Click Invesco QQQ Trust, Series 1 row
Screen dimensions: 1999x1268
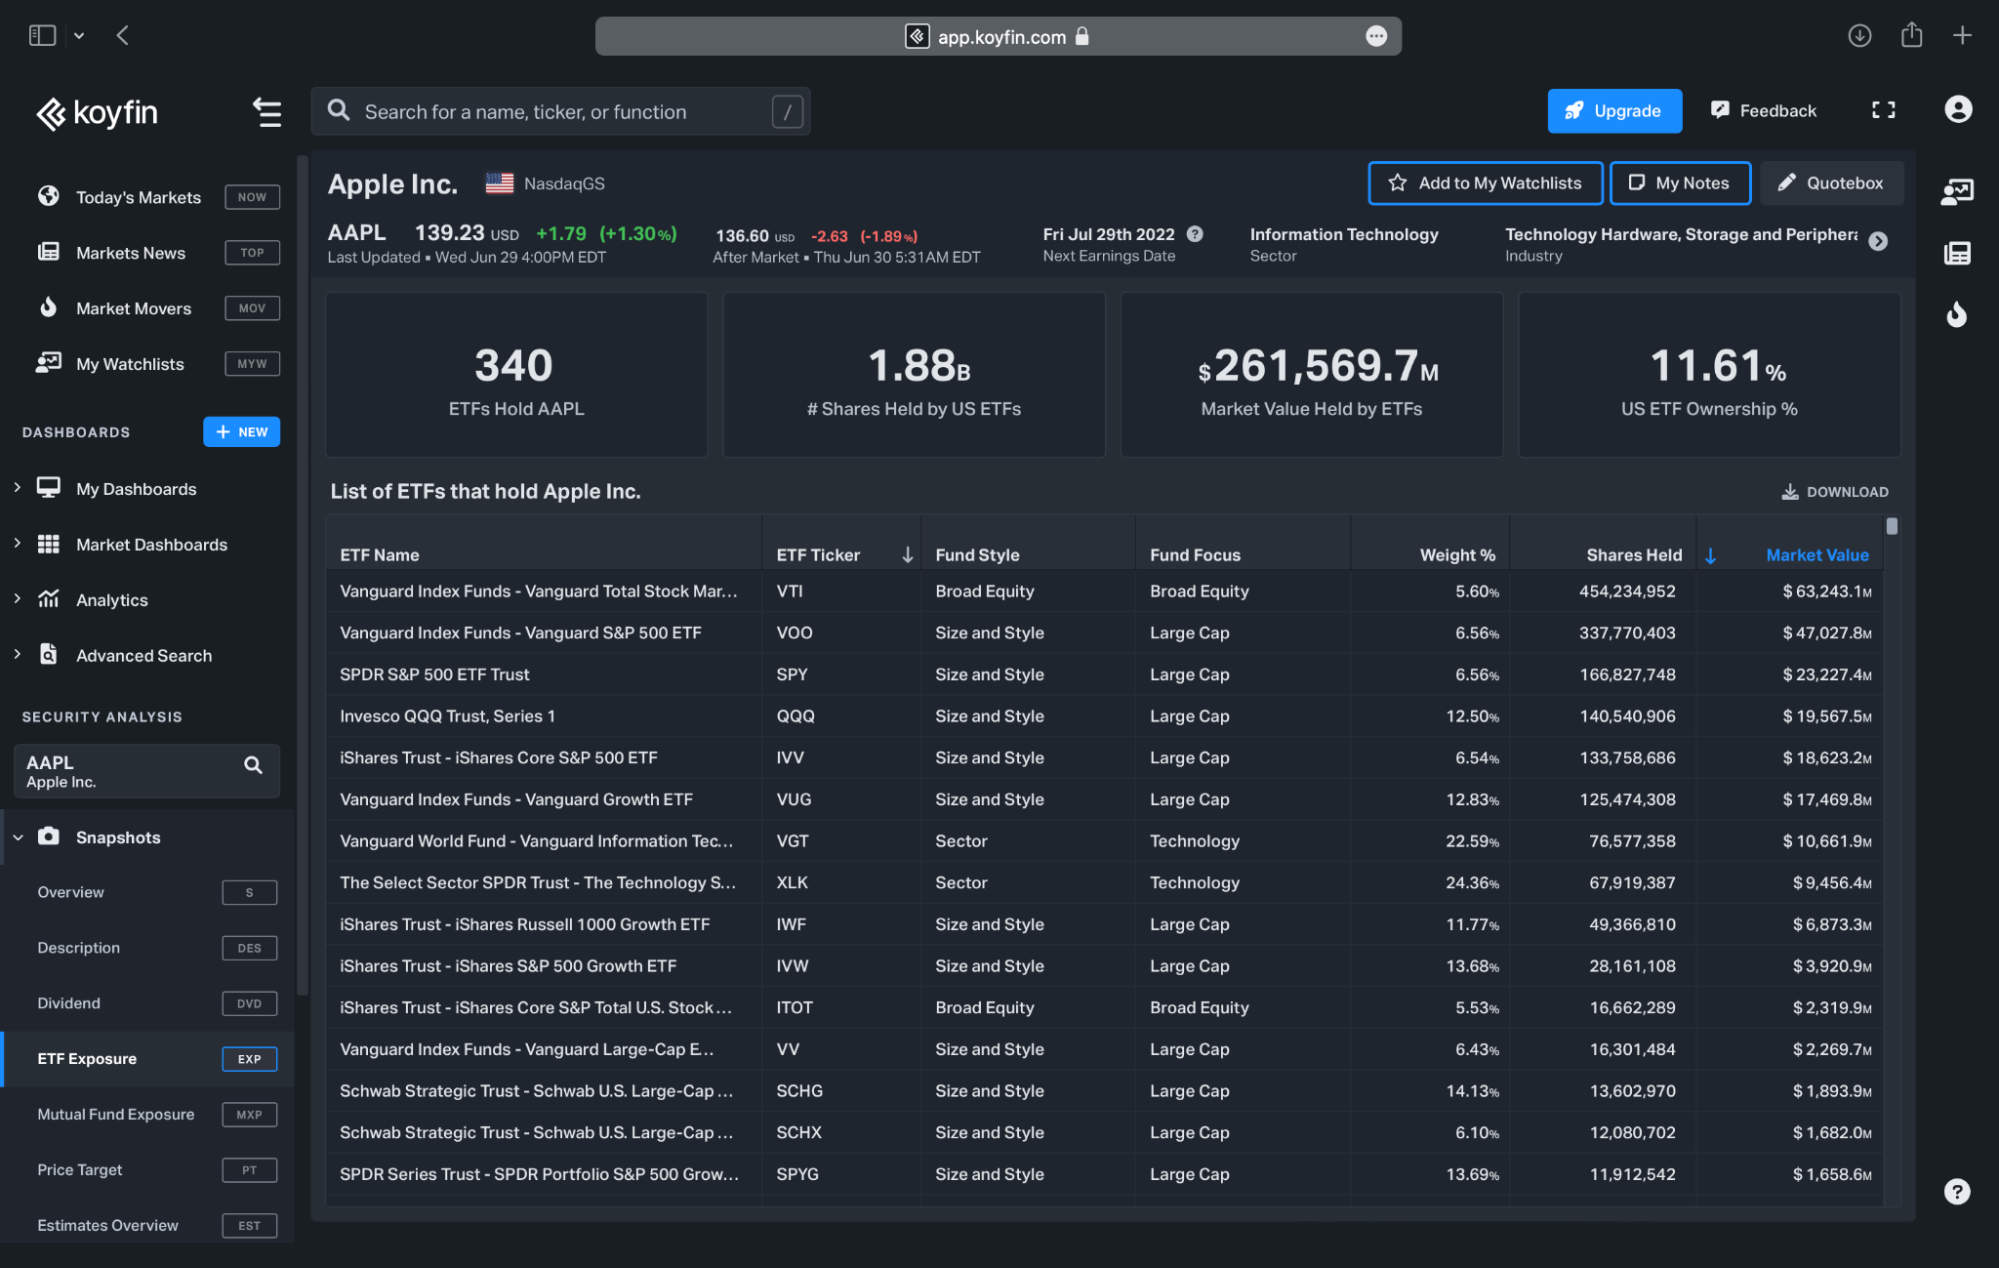1105,716
